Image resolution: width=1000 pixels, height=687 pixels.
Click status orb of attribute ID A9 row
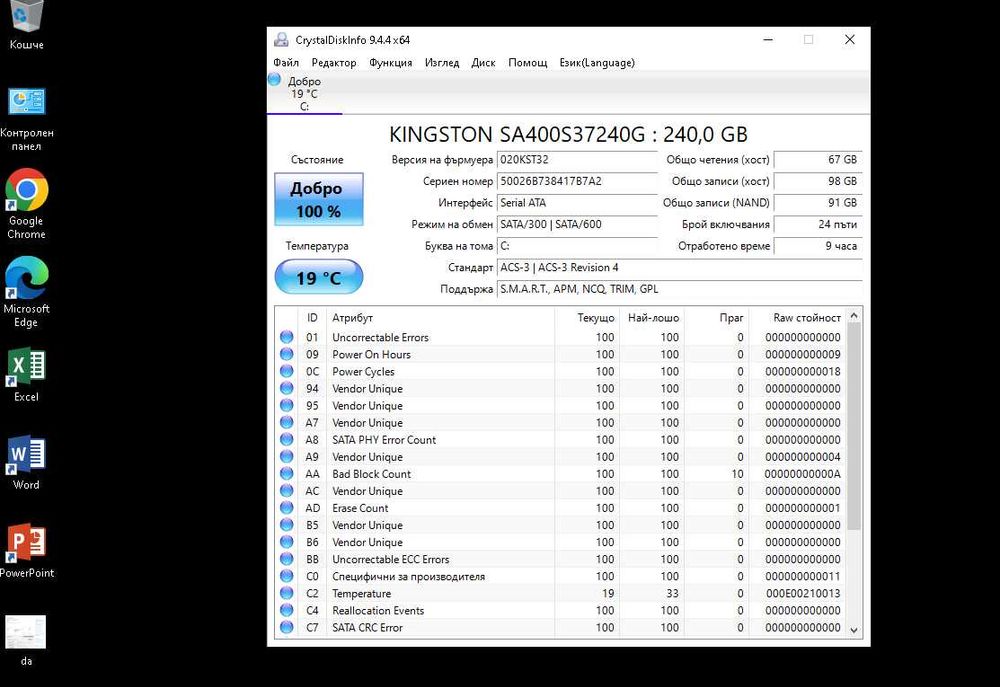click(286, 457)
